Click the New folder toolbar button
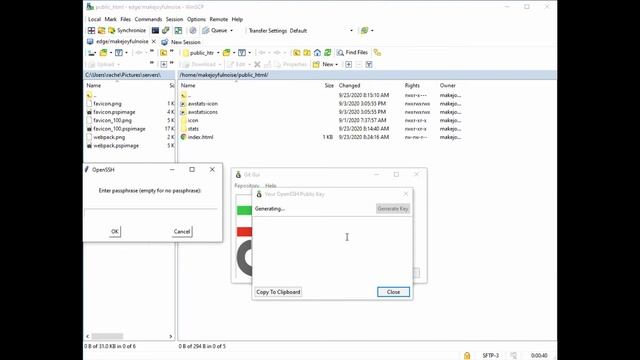The height and width of the screenshot is (360, 640). coord(323,64)
